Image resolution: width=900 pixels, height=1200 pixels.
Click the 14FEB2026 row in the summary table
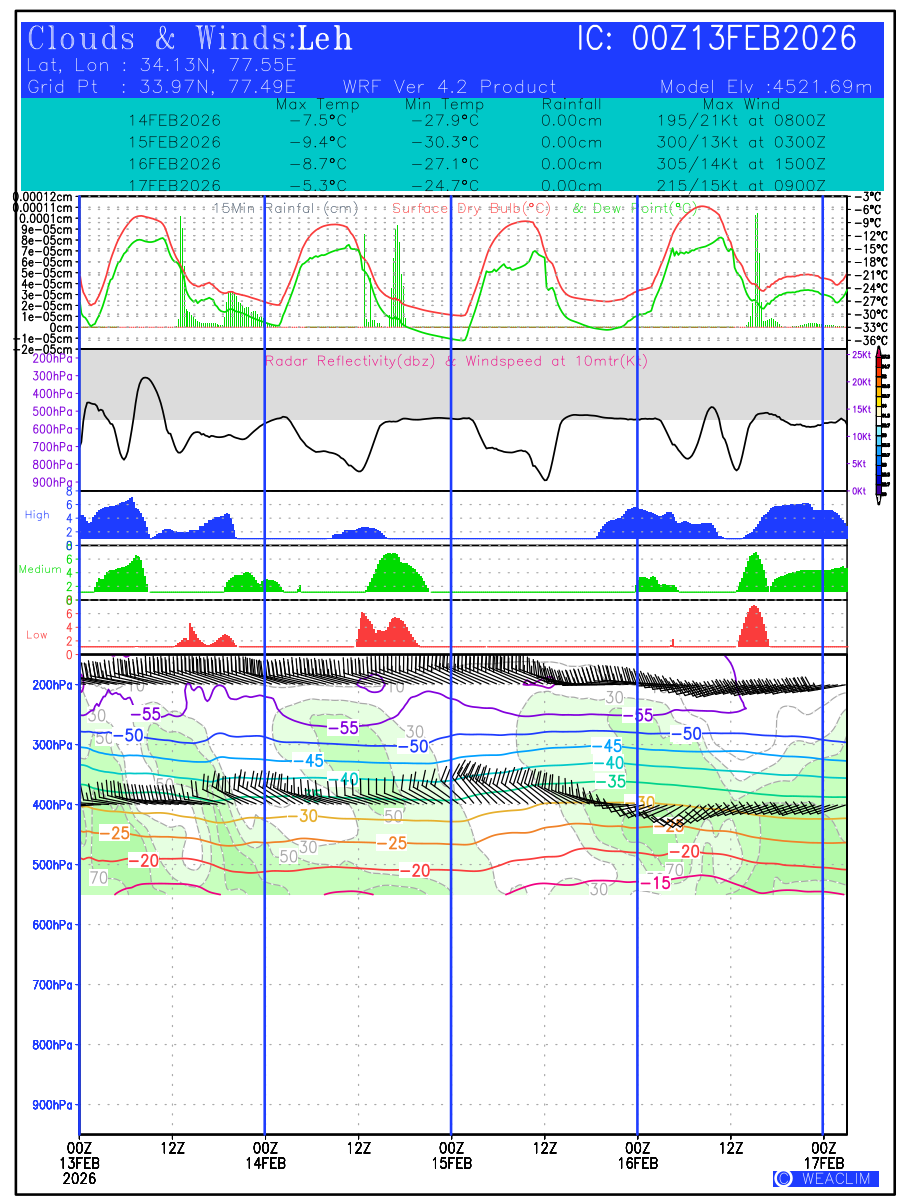click(x=175, y=120)
